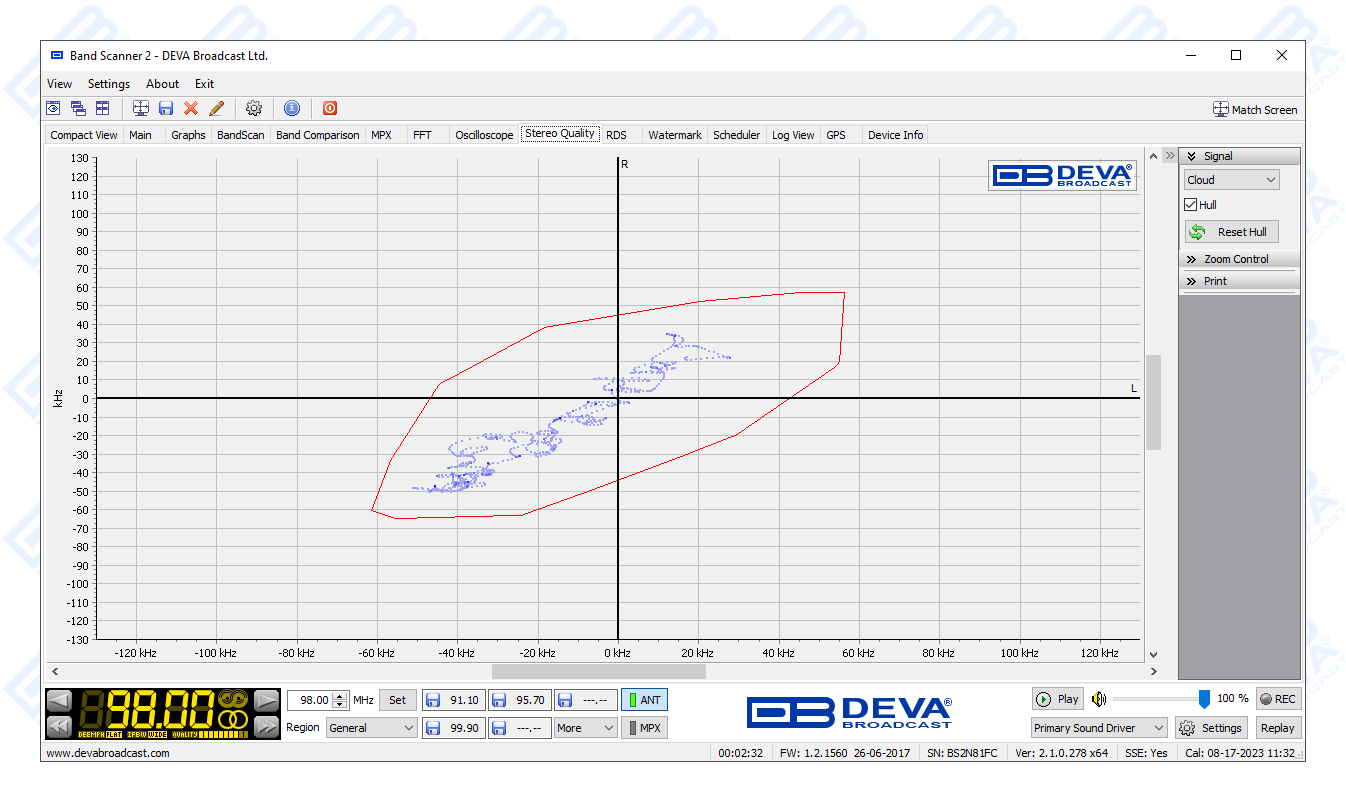Open the Settings menu
This screenshot has height=802, width=1346.
[109, 84]
